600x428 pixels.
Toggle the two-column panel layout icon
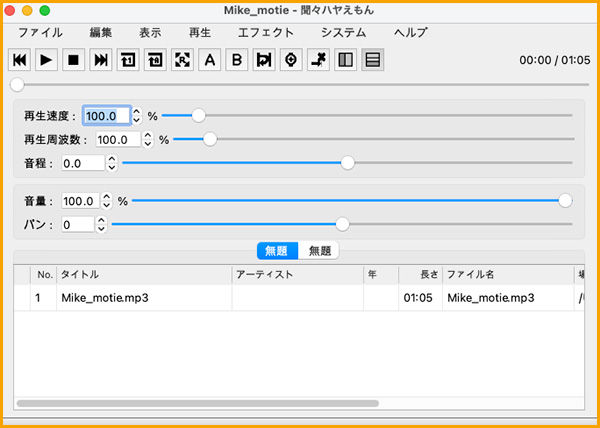click(x=346, y=60)
